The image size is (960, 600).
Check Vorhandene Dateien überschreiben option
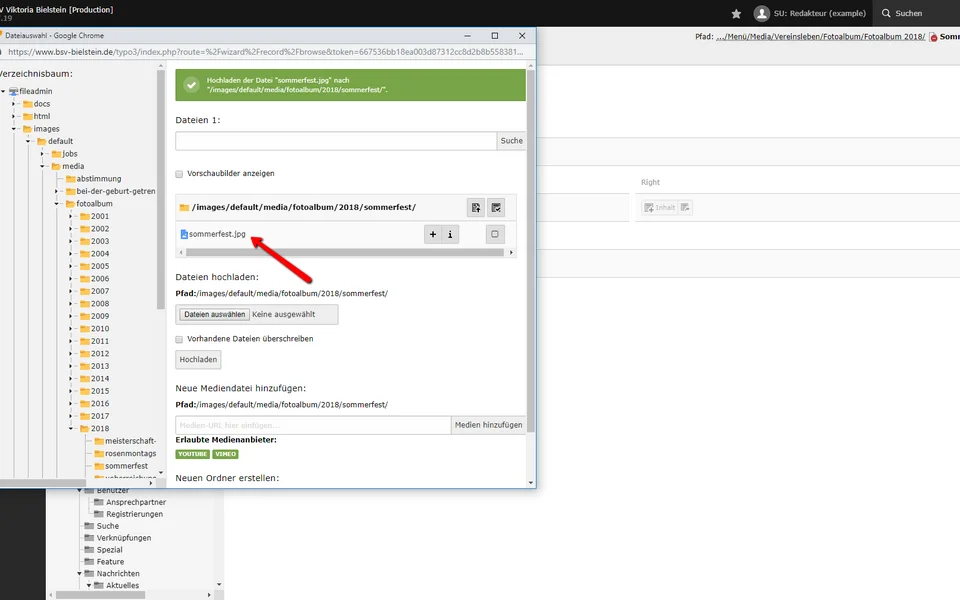180,339
